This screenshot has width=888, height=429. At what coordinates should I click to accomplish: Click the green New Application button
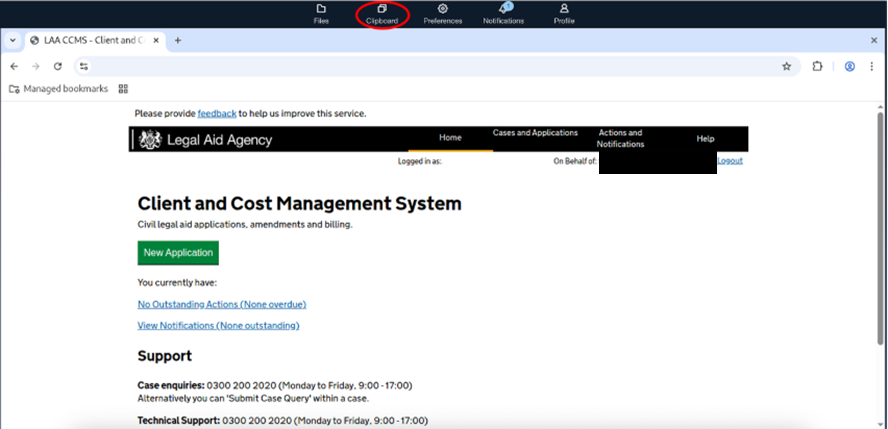pyautogui.click(x=178, y=253)
